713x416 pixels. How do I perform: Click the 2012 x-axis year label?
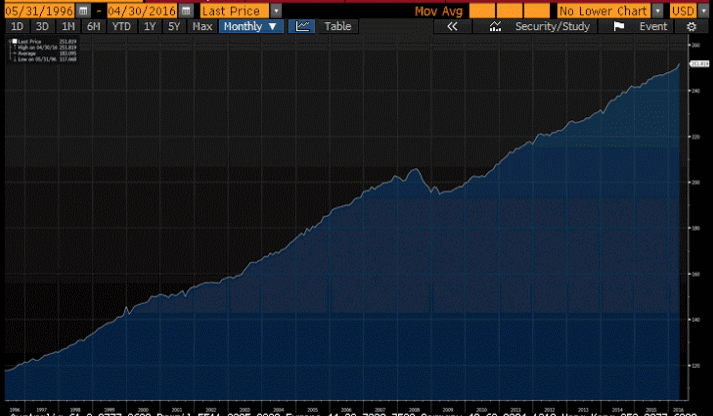(x=549, y=410)
